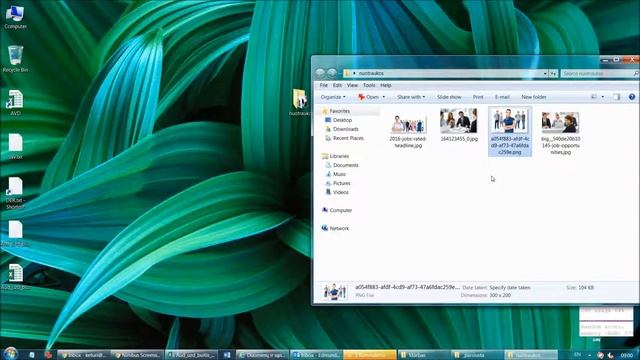Click the preview thumbnail in the details pane
The image size is (640, 360).
(x=334, y=292)
